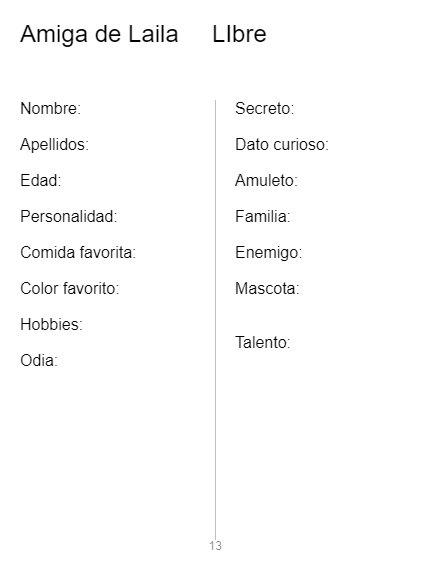This screenshot has height=570, width=430.
Task: Click the 'Color favorito:' line
Action: tap(70, 288)
